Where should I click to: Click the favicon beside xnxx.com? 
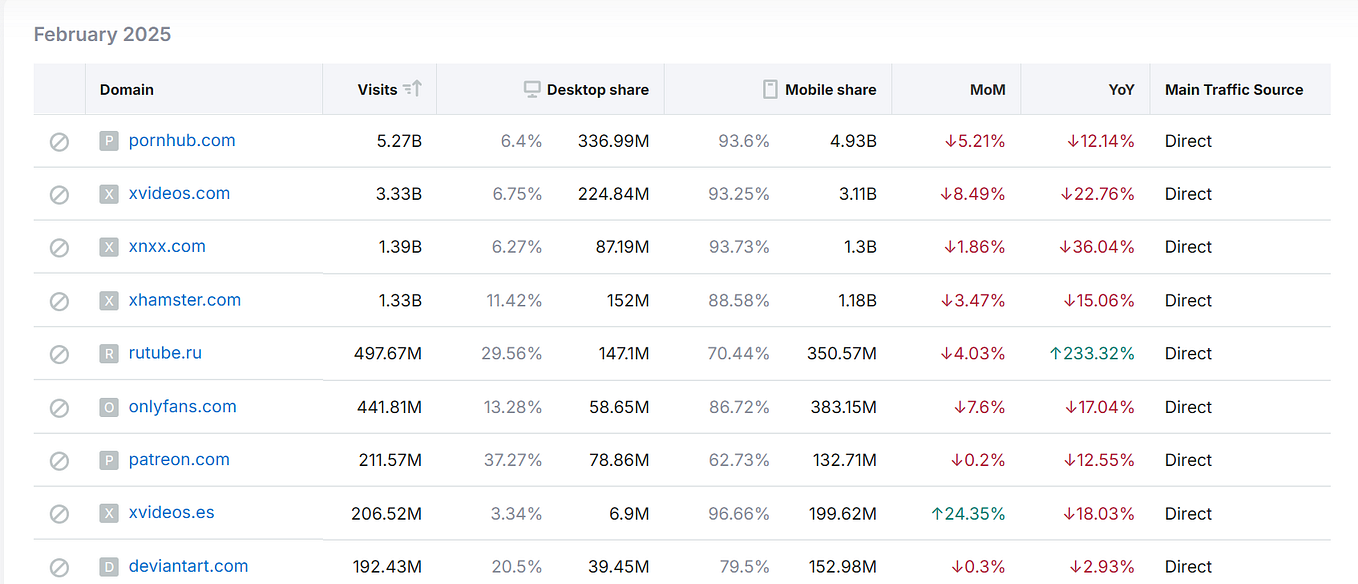[x=109, y=247]
